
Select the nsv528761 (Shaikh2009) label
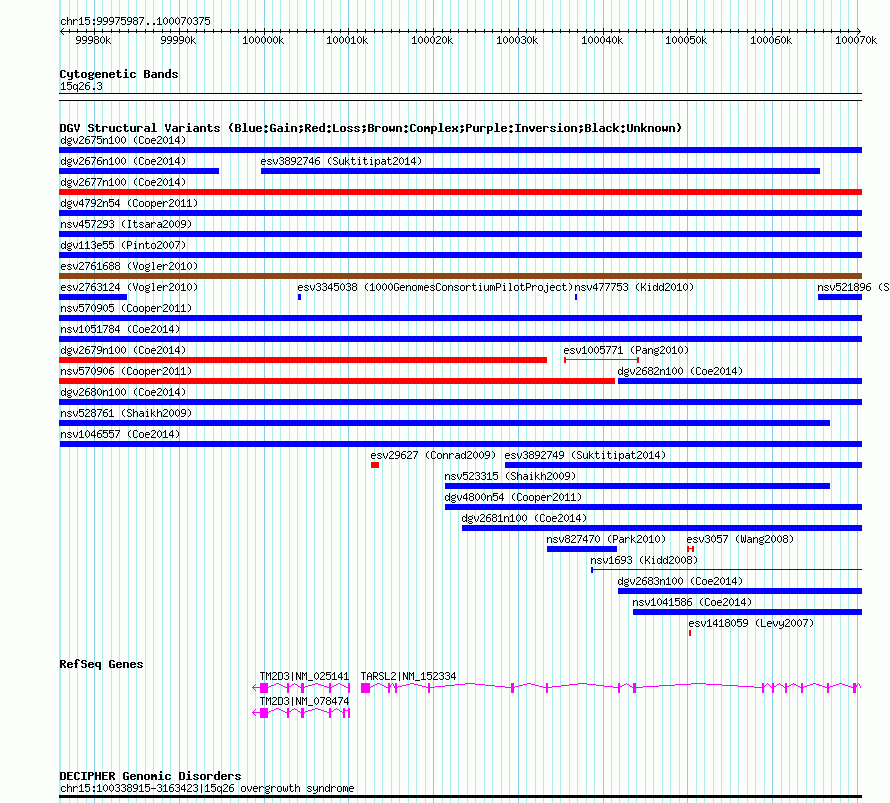(126, 413)
